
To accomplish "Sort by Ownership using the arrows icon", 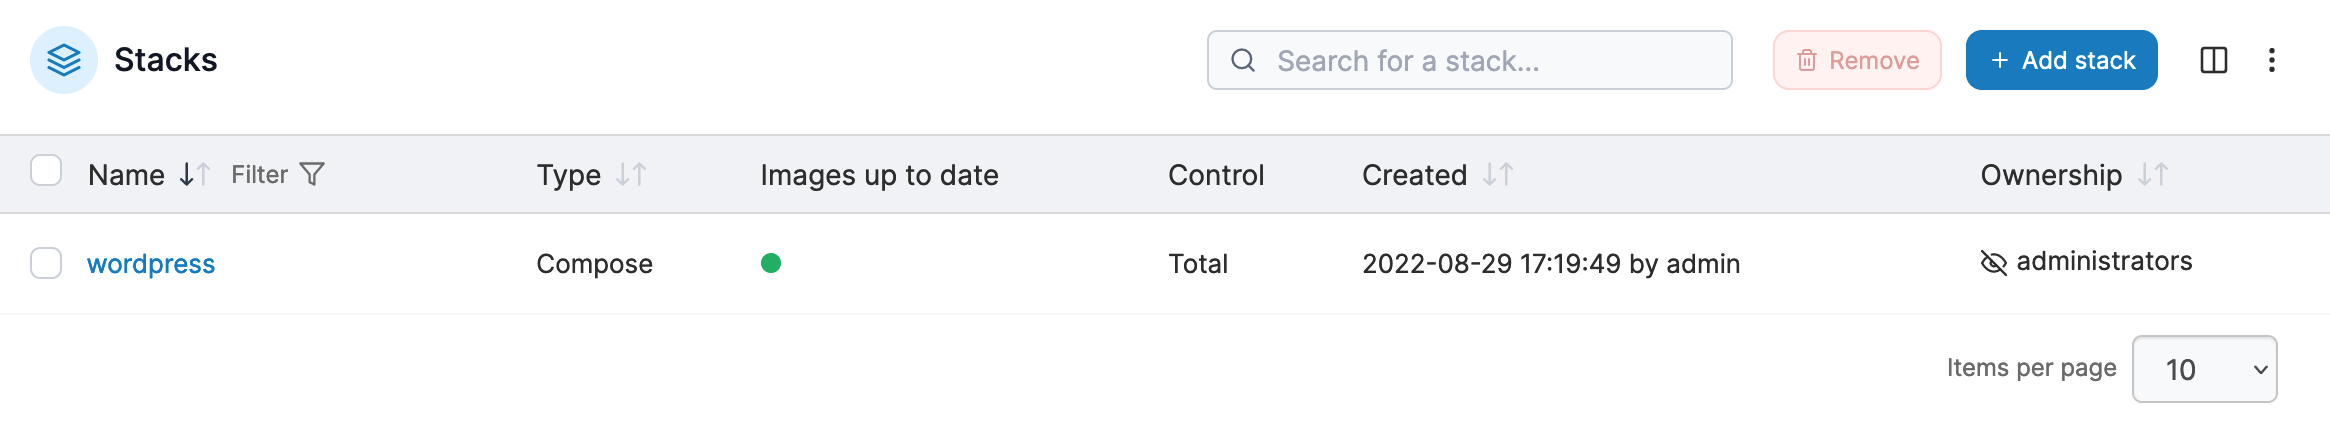I will click(2153, 175).
